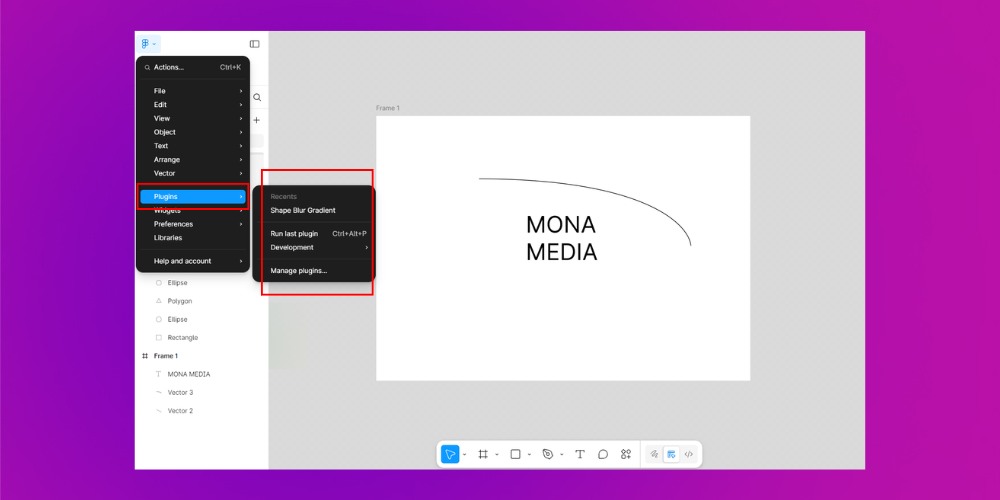Open shape tools dropdown arrow
Screen dimensions: 1000x500
coord(529,455)
